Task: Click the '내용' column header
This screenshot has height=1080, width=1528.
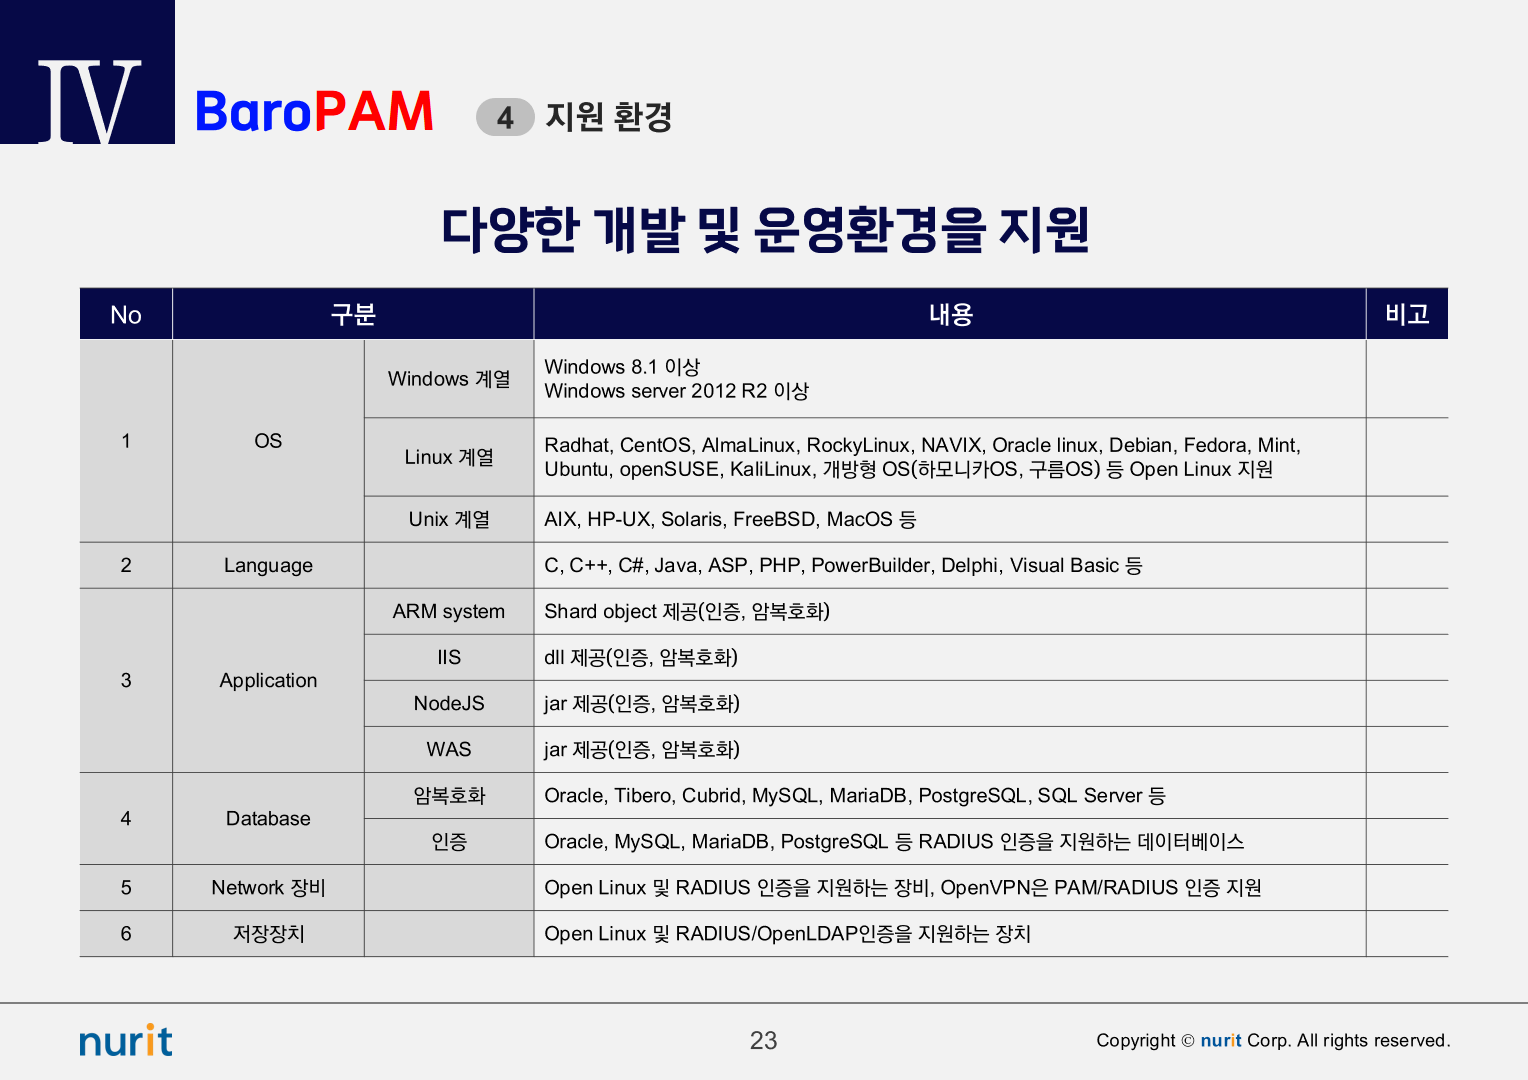Action: point(950,314)
